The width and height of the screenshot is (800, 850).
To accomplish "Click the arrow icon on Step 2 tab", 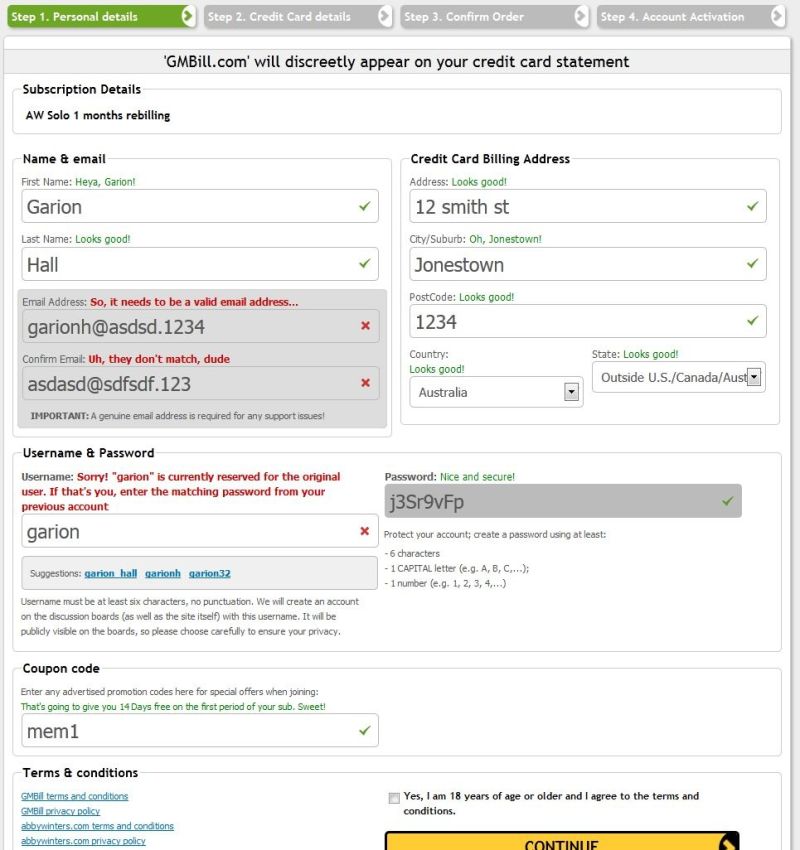I will click(384, 16).
